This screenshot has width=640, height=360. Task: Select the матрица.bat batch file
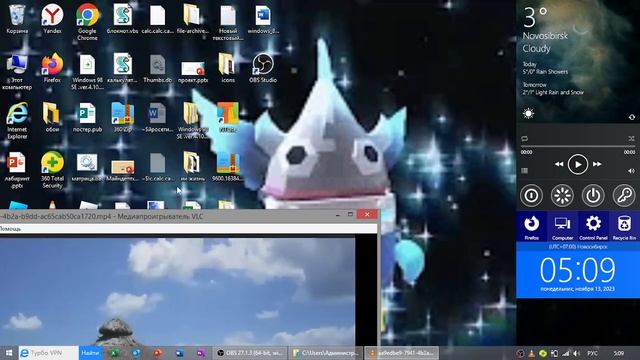pos(87,167)
